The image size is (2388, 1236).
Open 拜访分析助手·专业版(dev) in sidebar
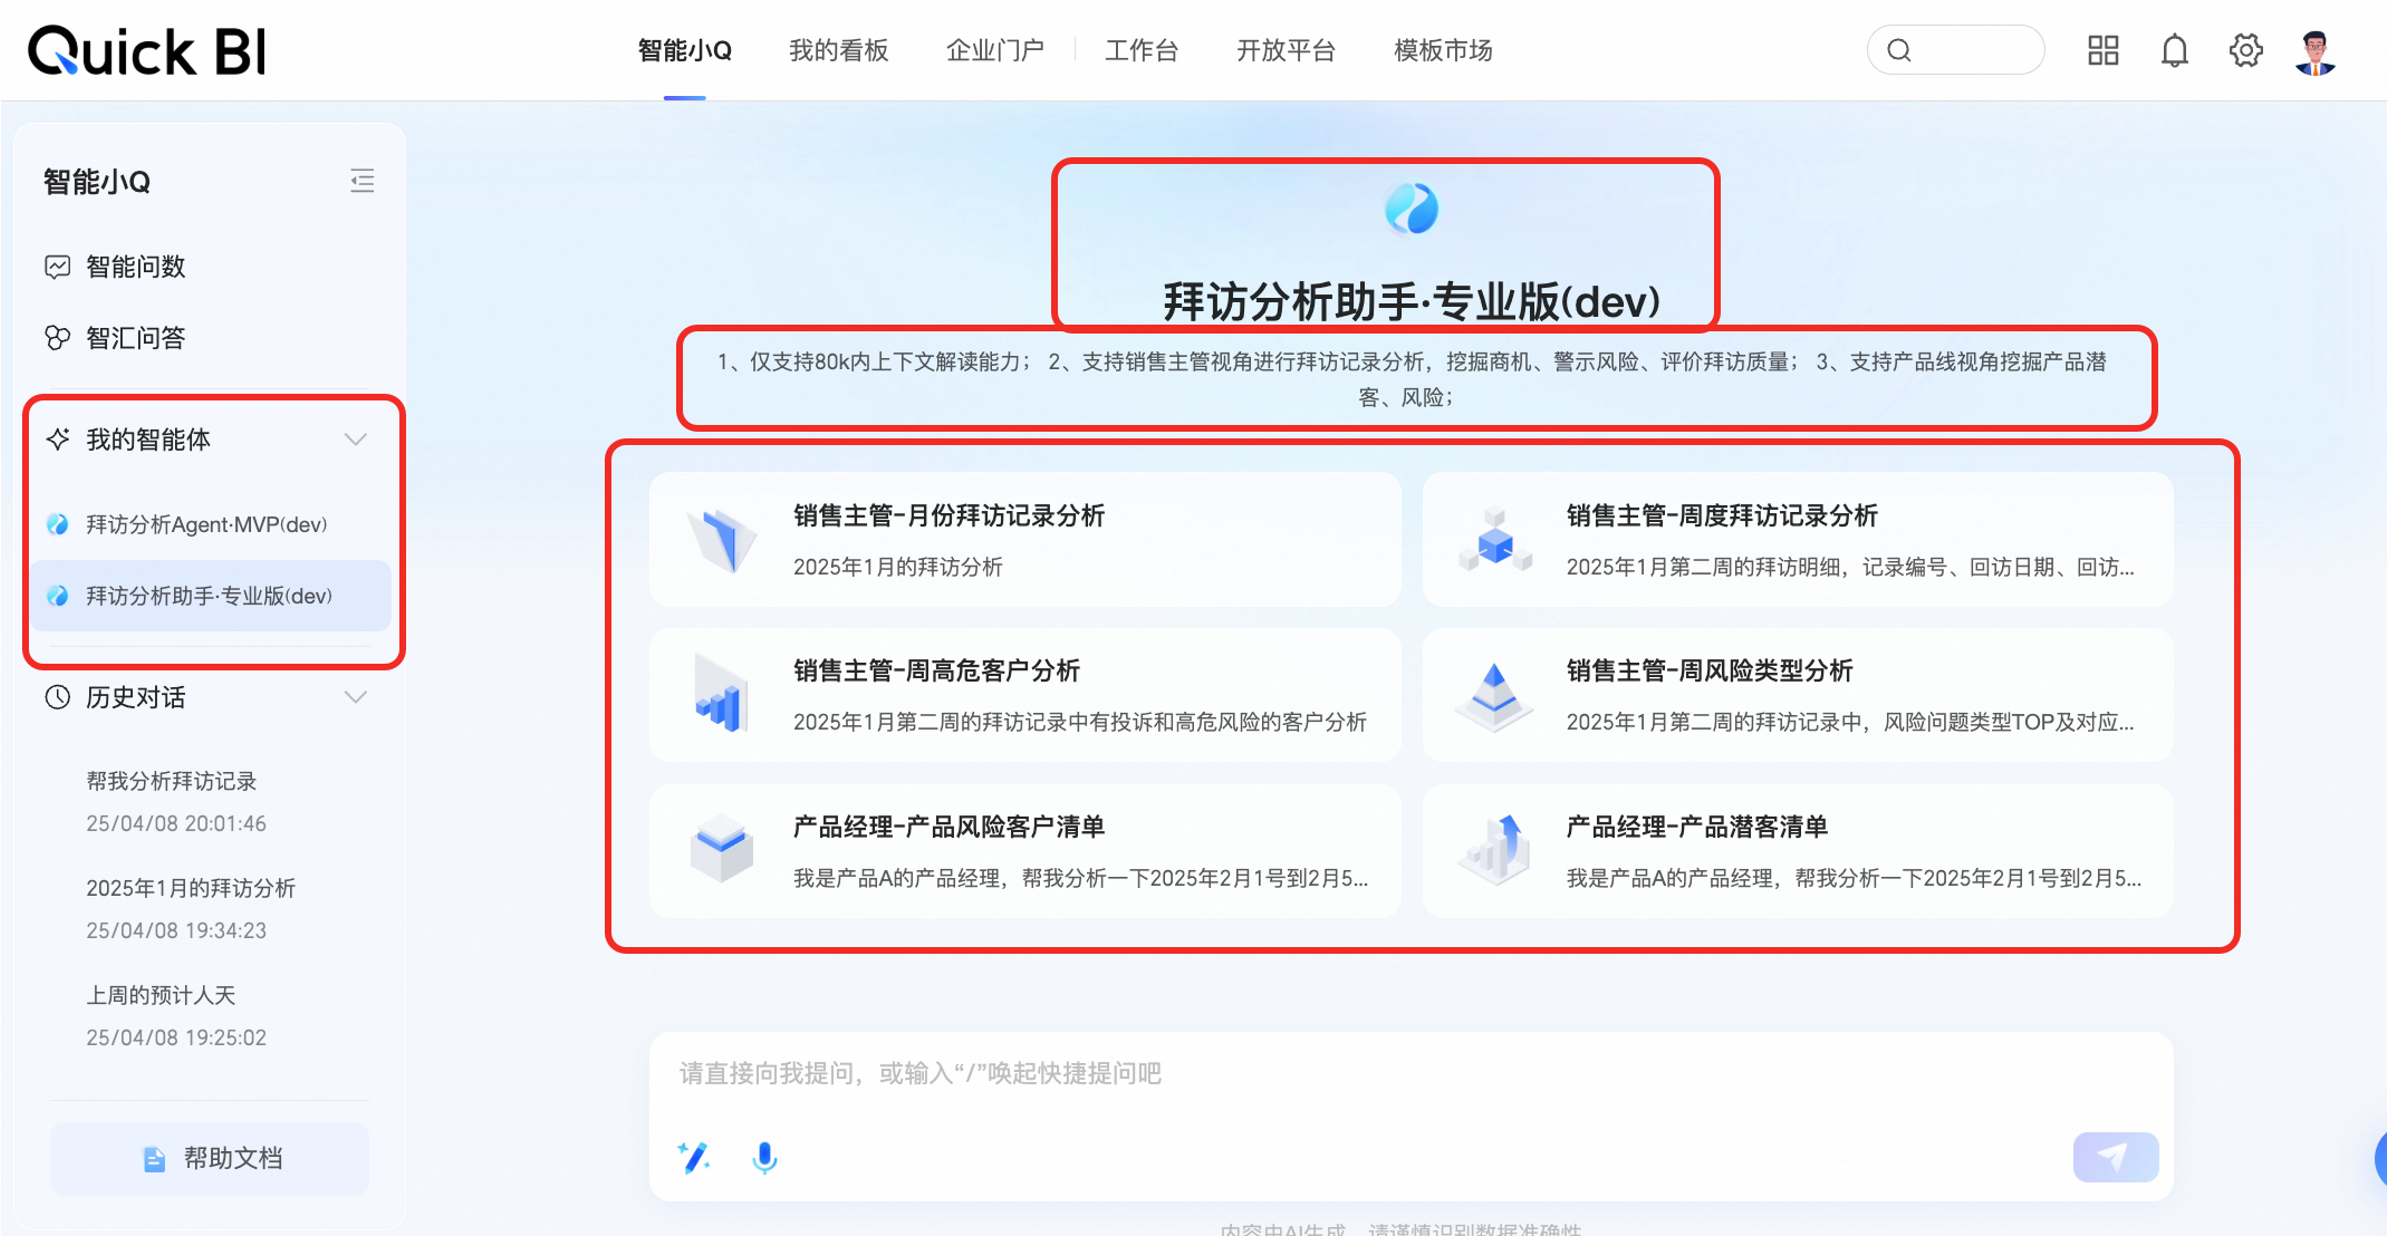pos(210,596)
